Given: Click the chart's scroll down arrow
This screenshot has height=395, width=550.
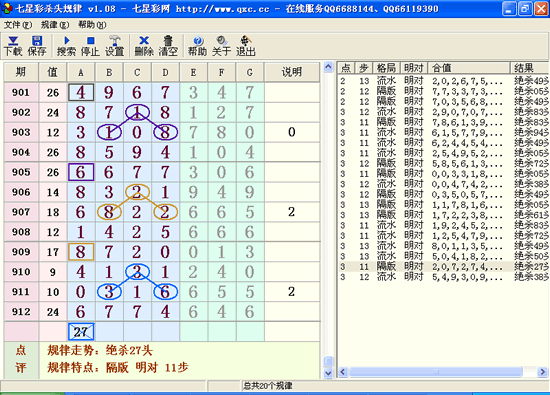Looking at the screenshot, I should [x=328, y=373].
